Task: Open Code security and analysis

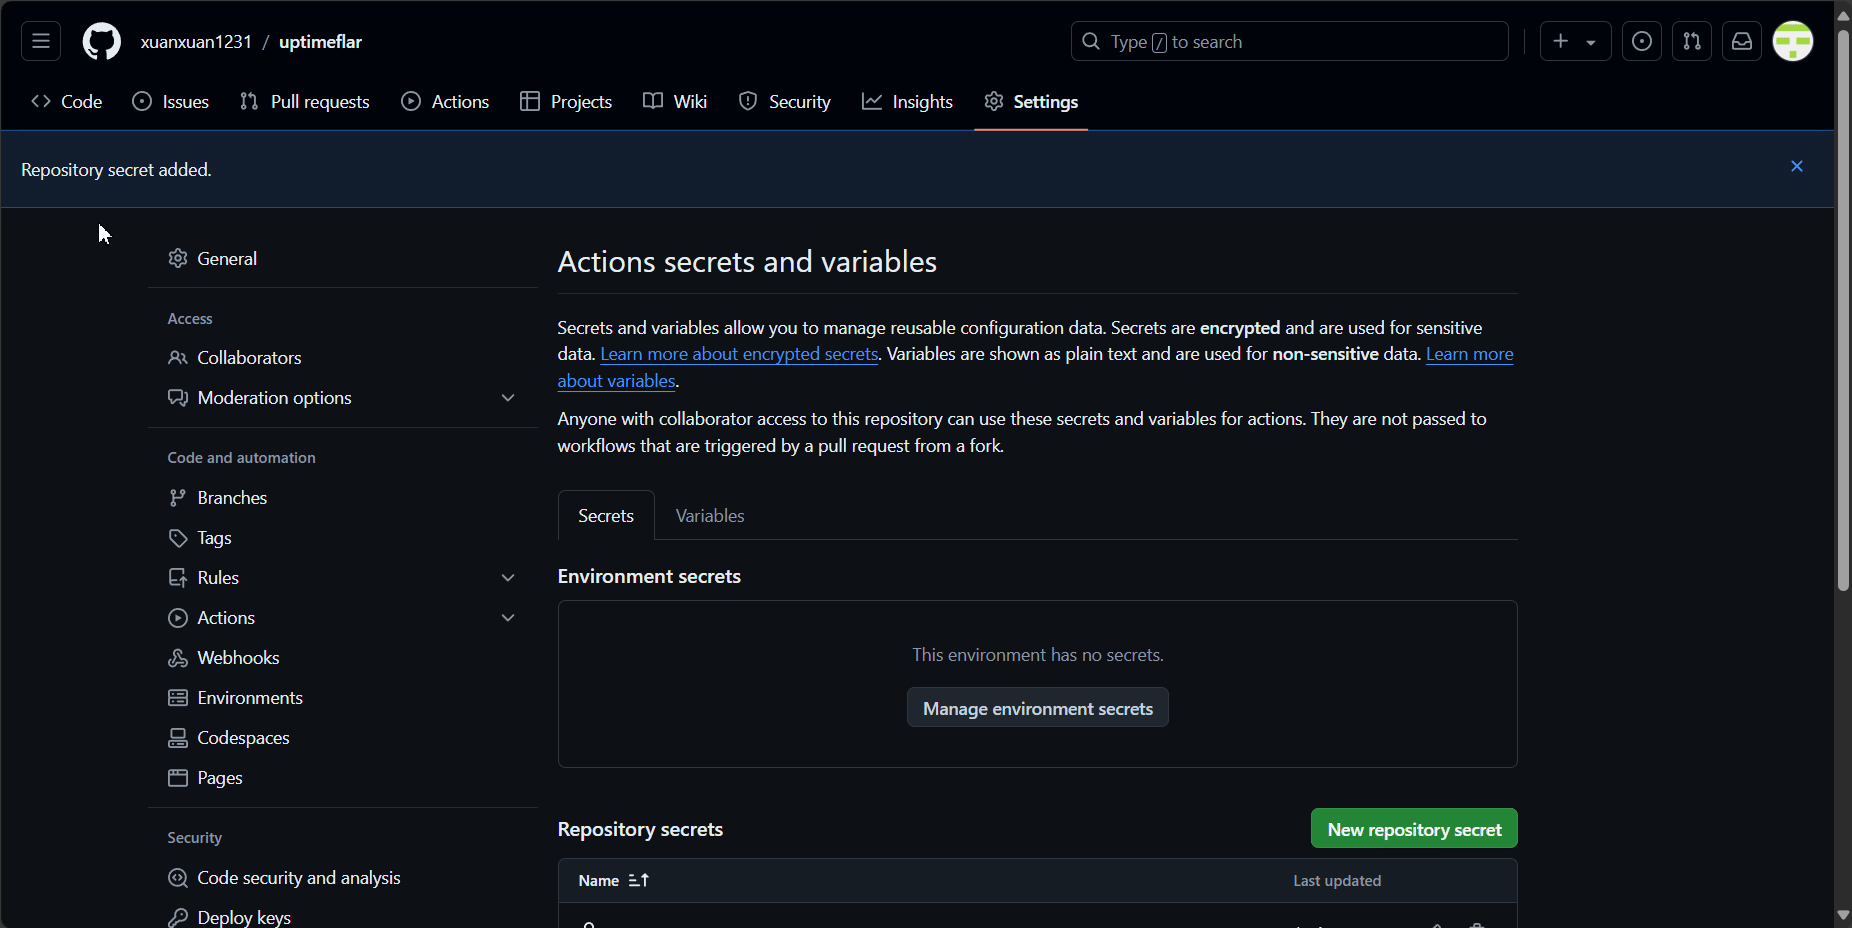Action: tap(343, 877)
